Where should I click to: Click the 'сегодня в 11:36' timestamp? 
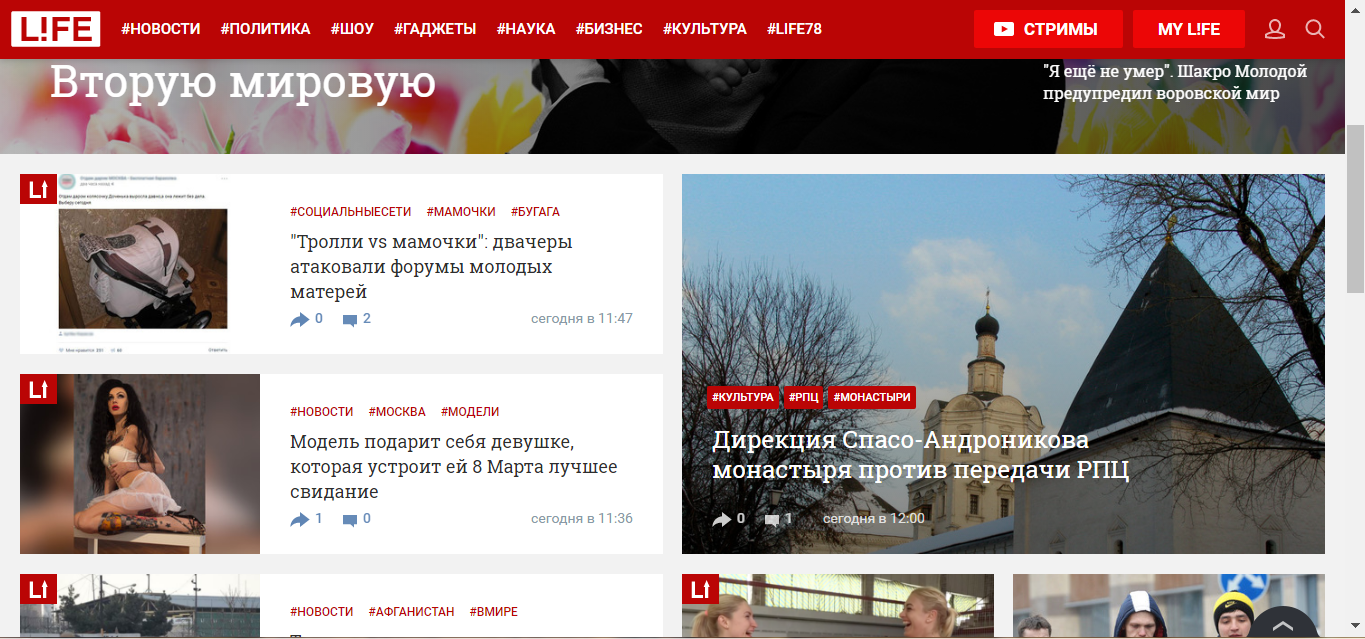tap(582, 519)
